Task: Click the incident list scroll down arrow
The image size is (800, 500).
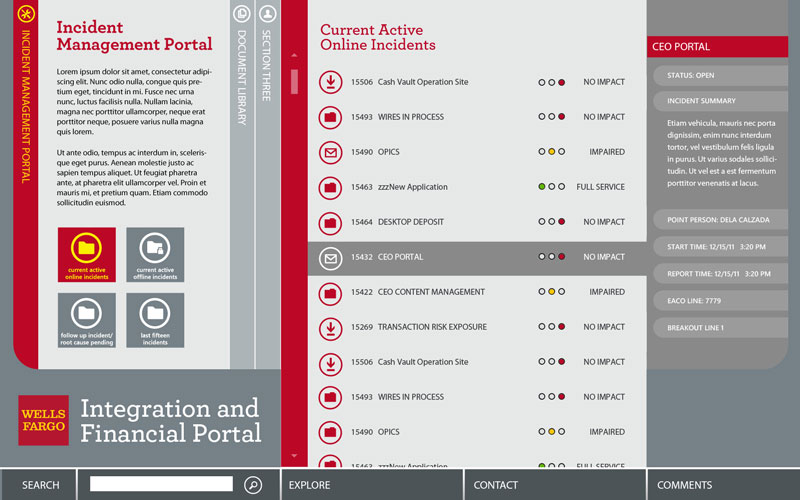Action: tap(294, 456)
